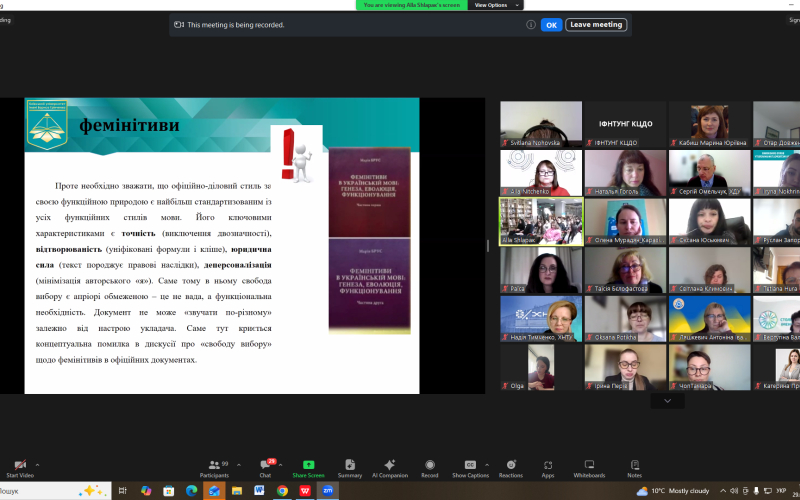Click the green Share Screen button
800x500 pixels.
click(x=308, y=468)
